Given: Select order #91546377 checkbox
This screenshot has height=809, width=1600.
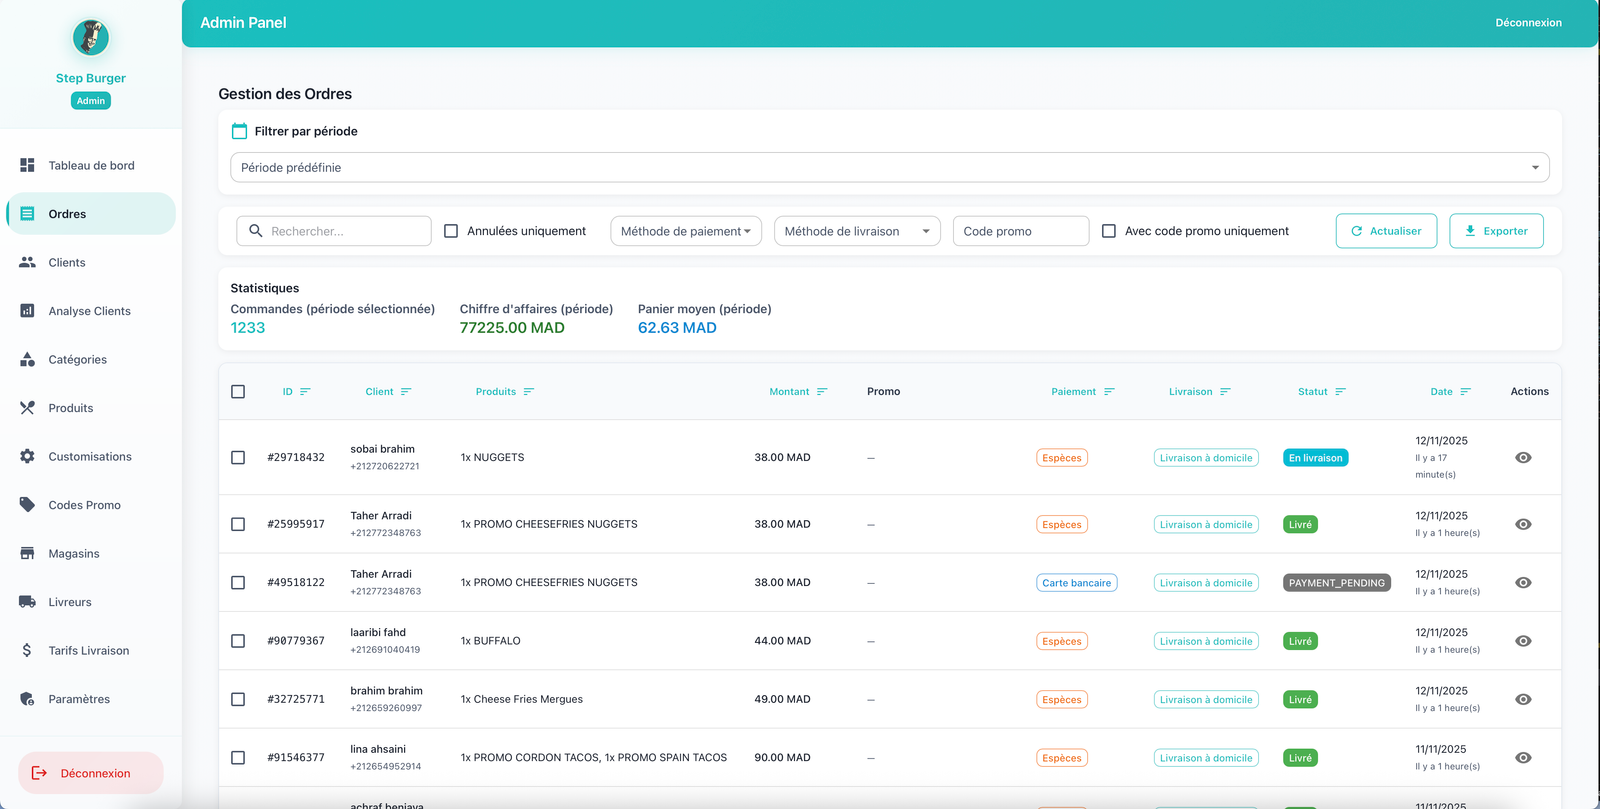Looking at the screenshot, I should pyautogui.click(x=238, y=758).
